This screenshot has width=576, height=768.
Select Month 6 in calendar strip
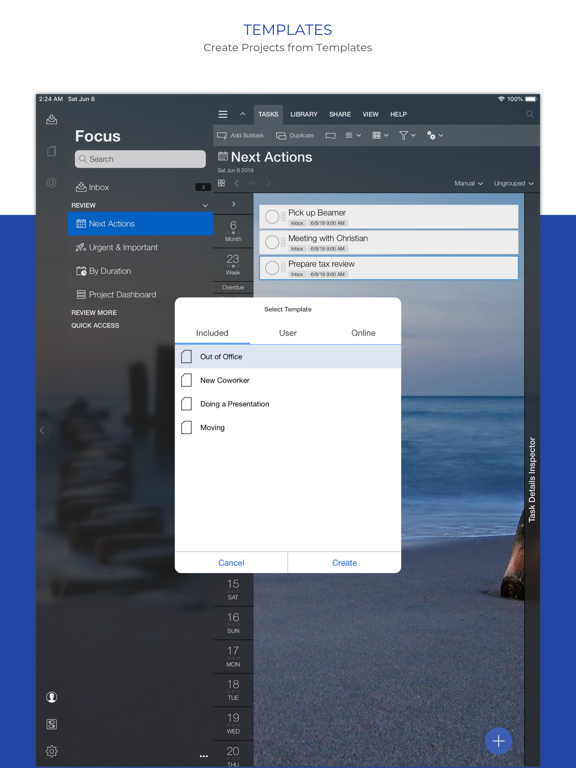(233, 230)
